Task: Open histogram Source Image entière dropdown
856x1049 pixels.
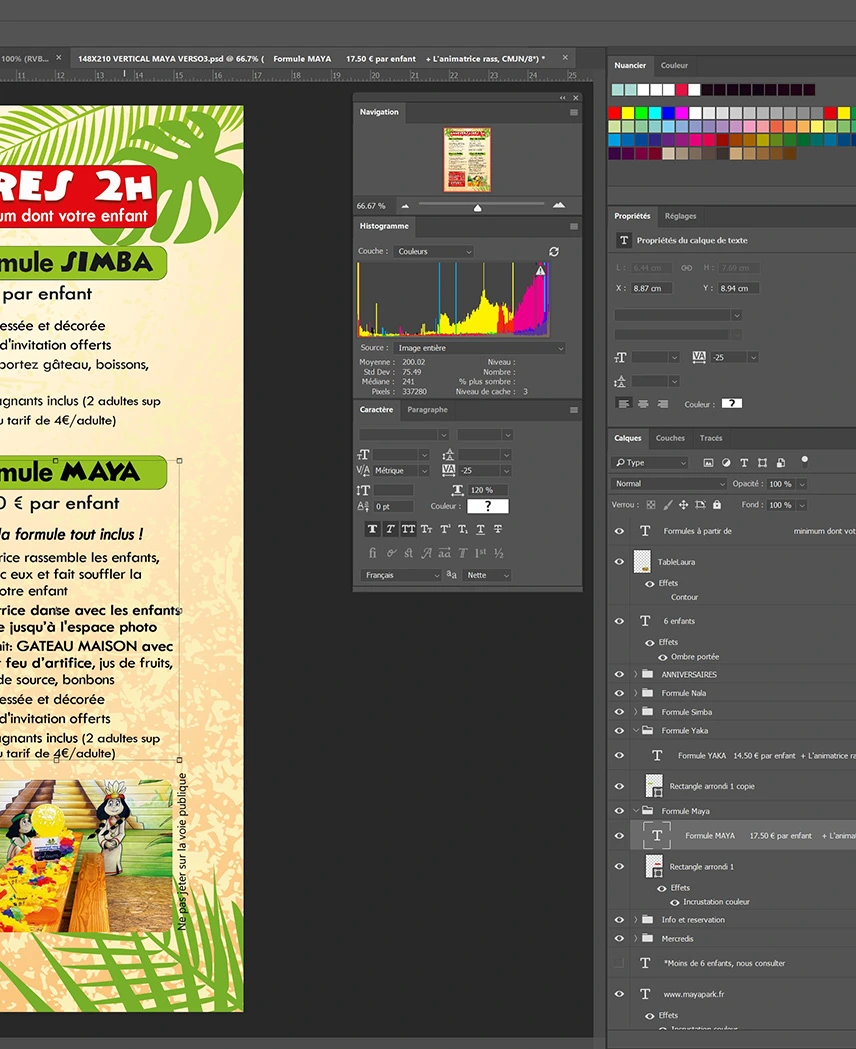Action: 479,348
